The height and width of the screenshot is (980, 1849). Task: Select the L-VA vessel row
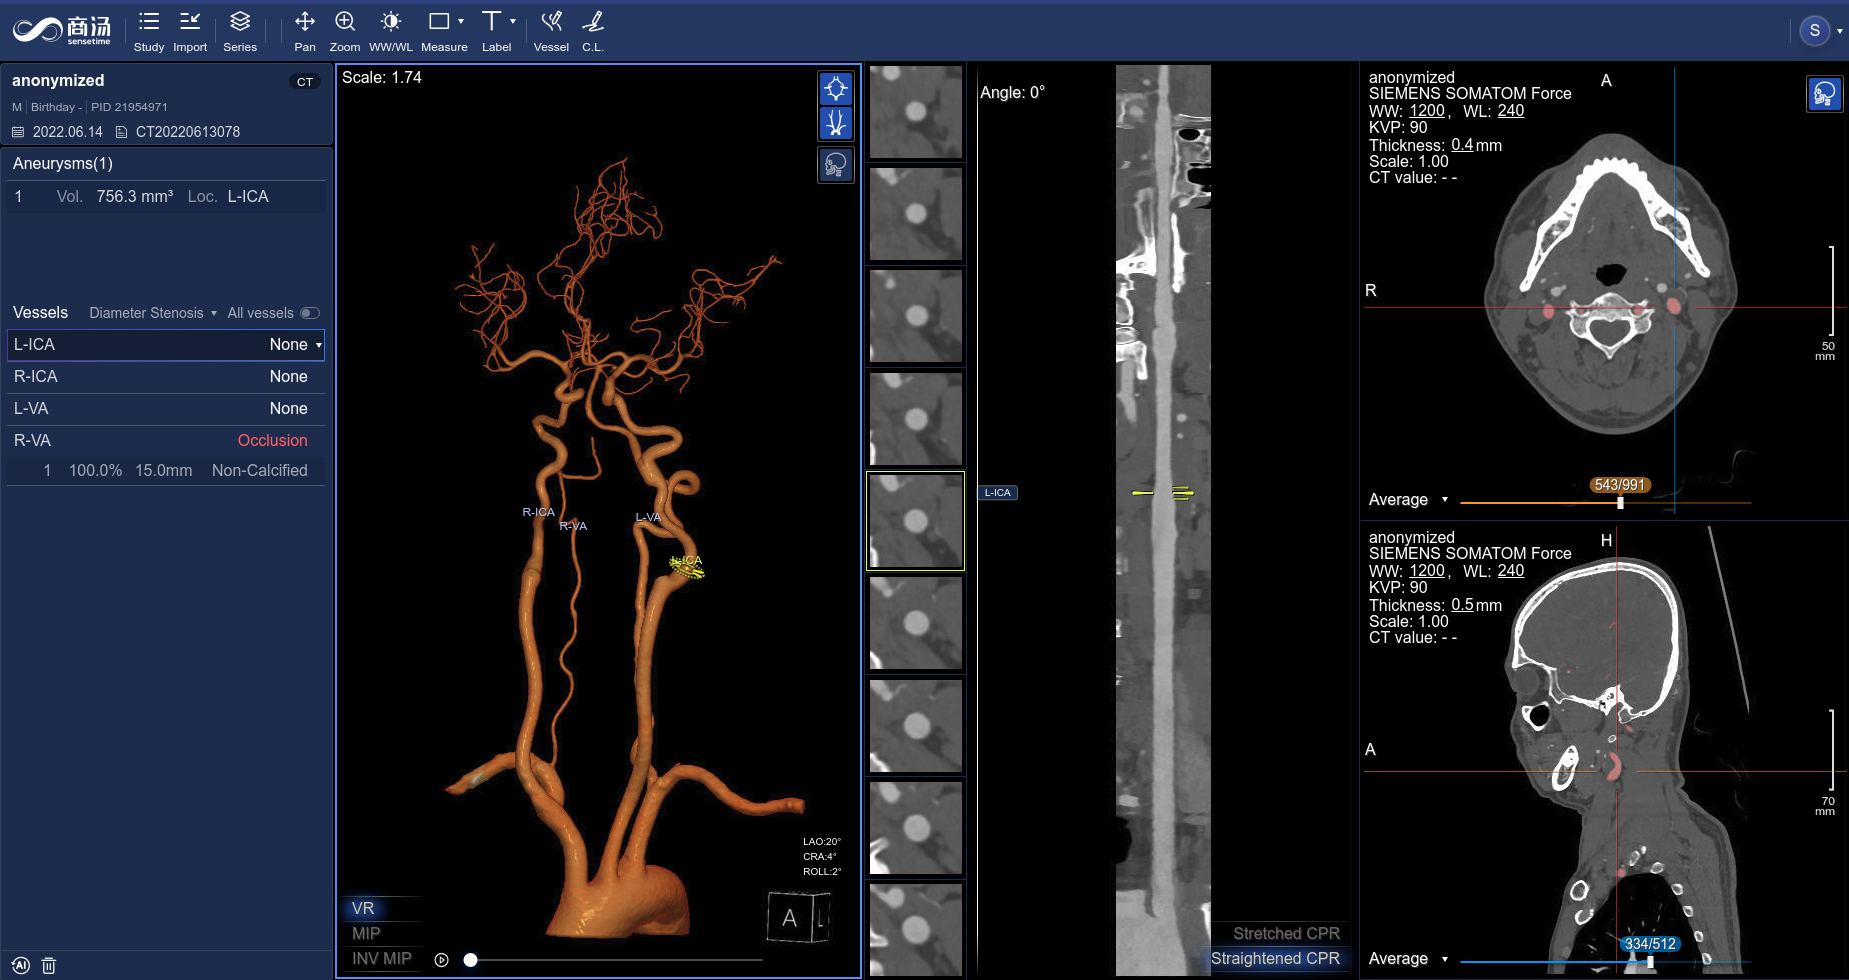pyautogui.click(x=166, y=408)
